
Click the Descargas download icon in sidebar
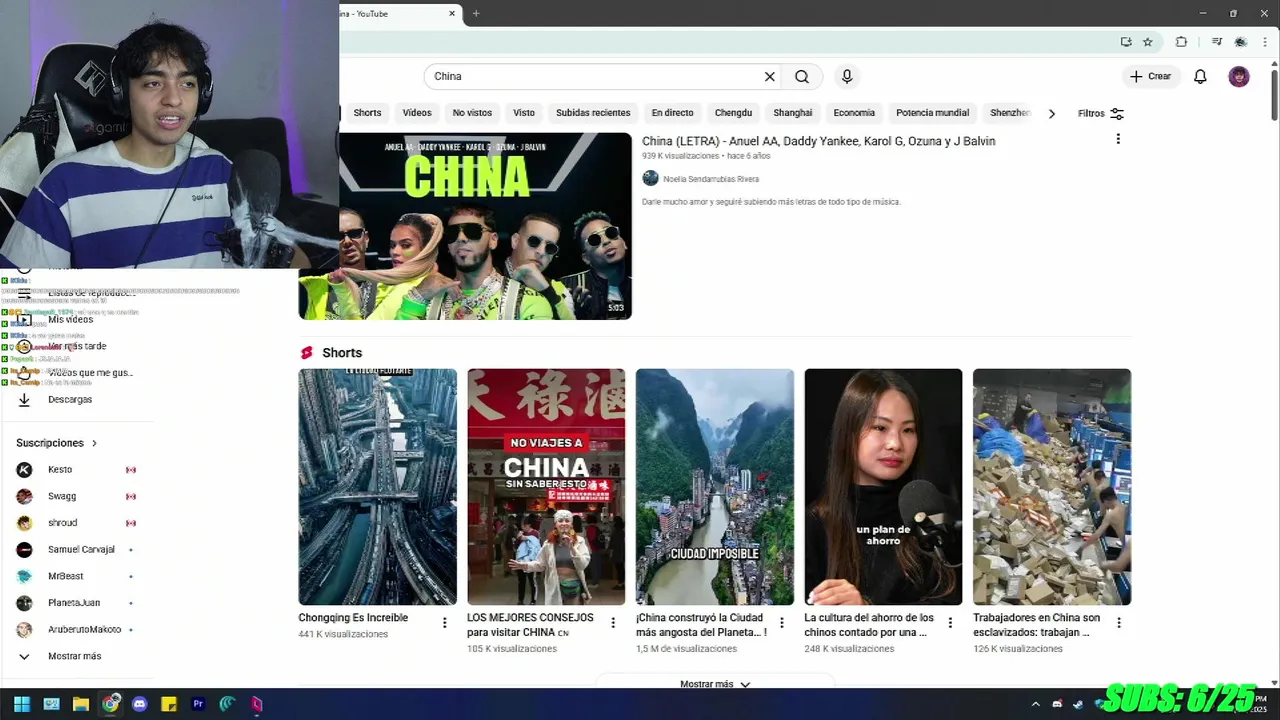(24, 399)
